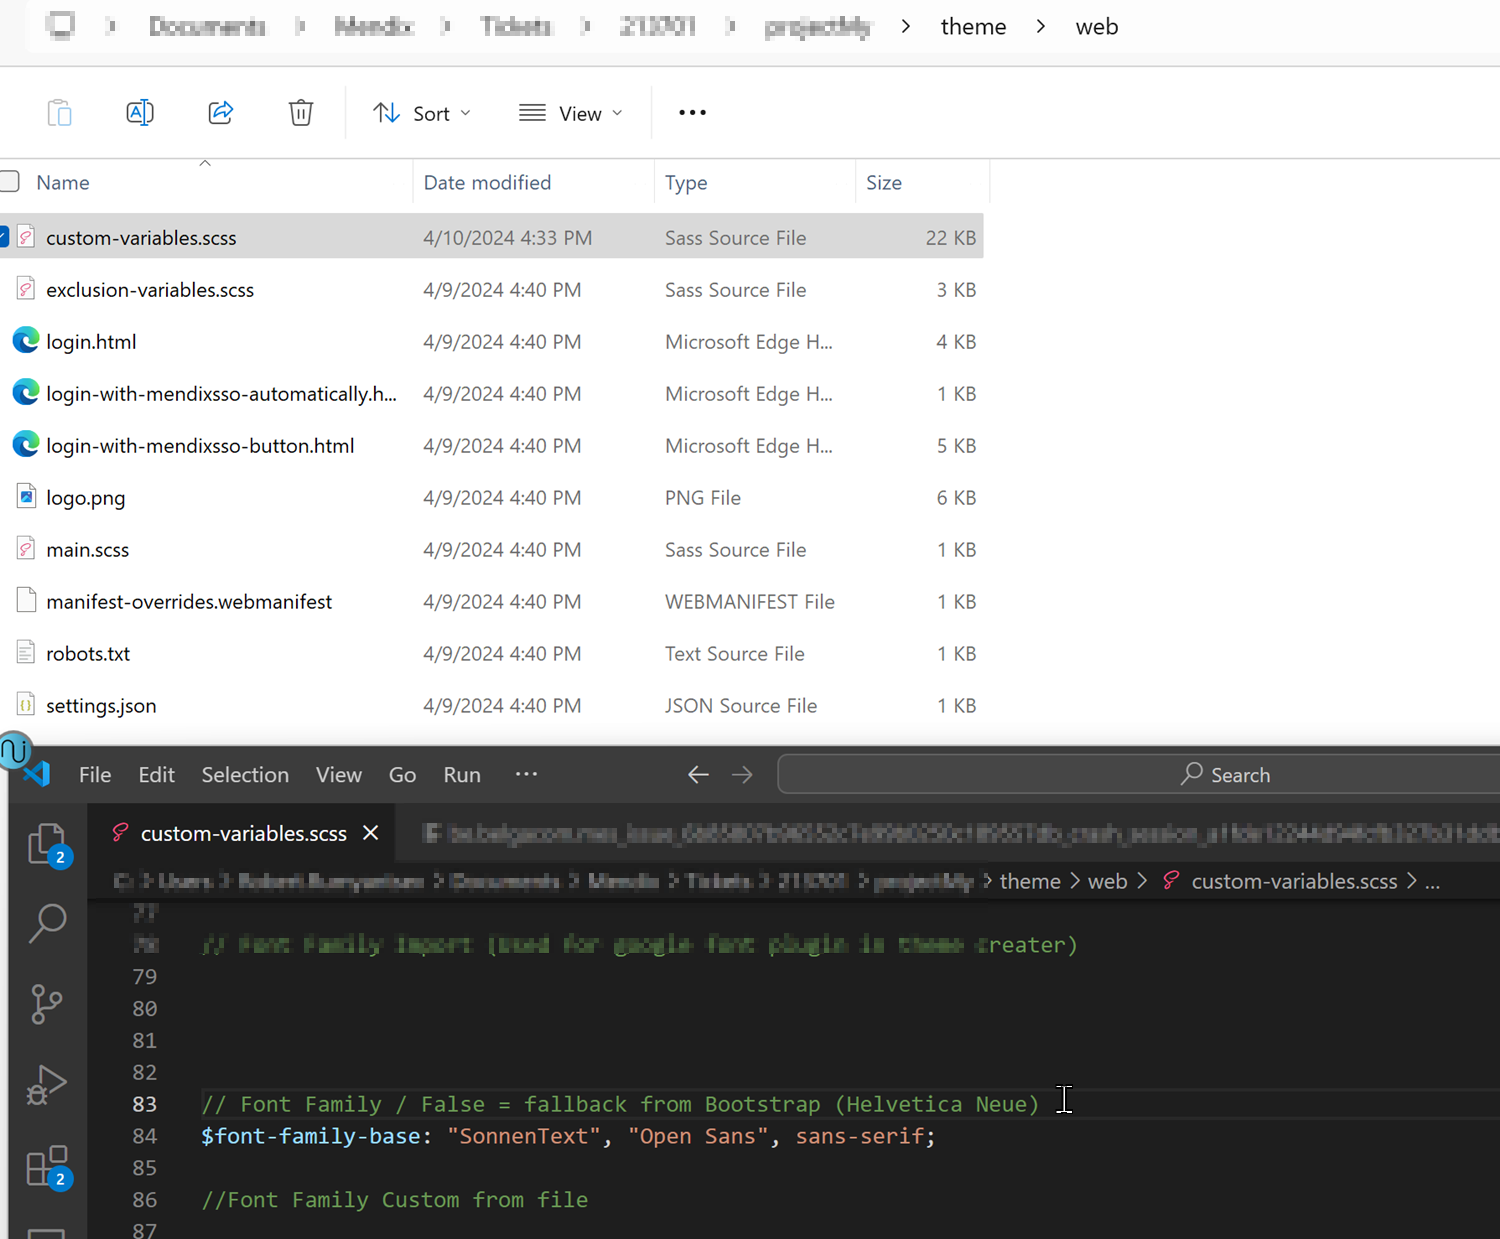Go back with the left arrow in VS Code
Image resolution: width=1500 pixels, height=1239 pixels.
(x=698, y=775)
